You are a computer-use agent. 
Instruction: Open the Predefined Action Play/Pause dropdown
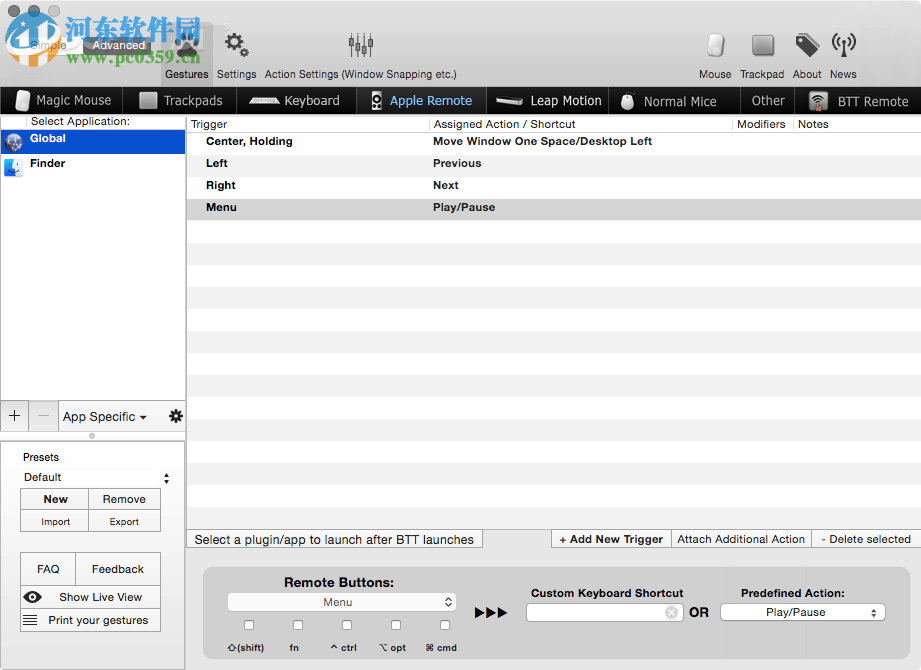coord(803,611)
